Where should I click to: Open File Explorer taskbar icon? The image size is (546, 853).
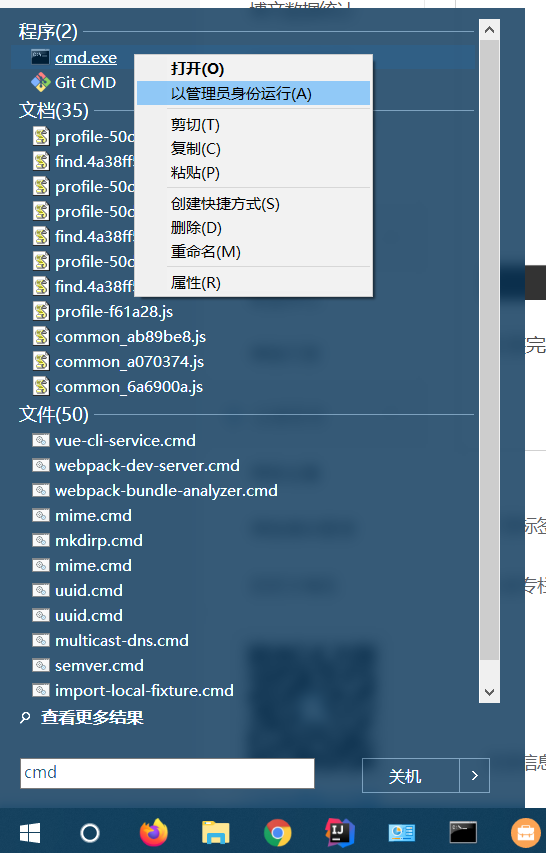[215, 832]
